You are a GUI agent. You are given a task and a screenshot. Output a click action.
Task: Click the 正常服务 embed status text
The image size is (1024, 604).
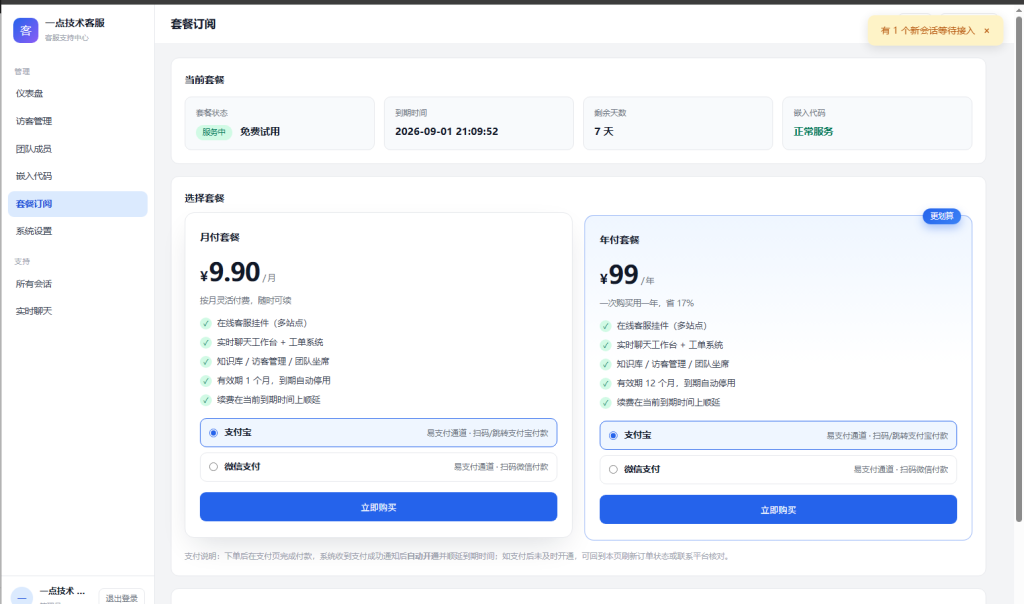coord(813,131)
